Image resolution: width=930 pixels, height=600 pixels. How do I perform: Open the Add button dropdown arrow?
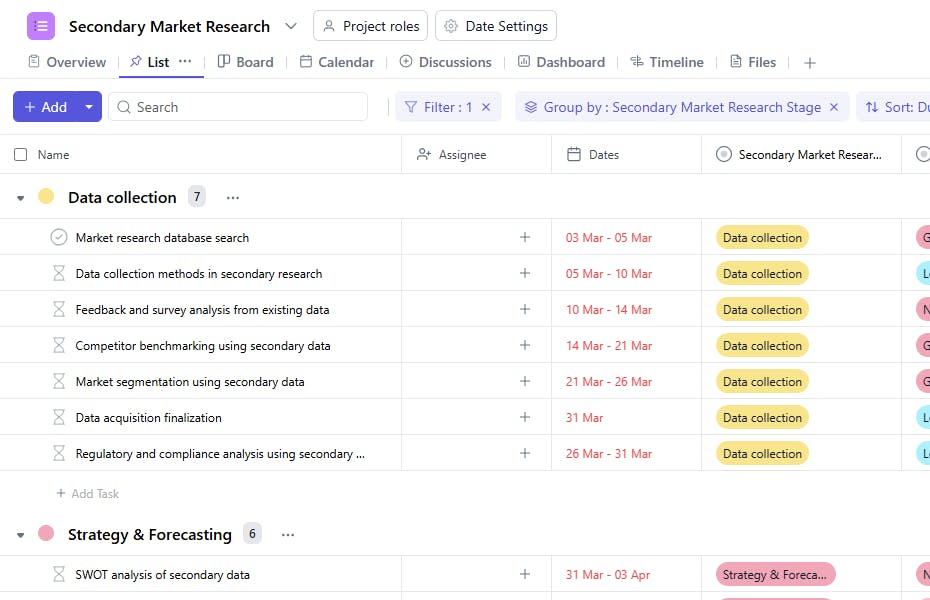89,107
